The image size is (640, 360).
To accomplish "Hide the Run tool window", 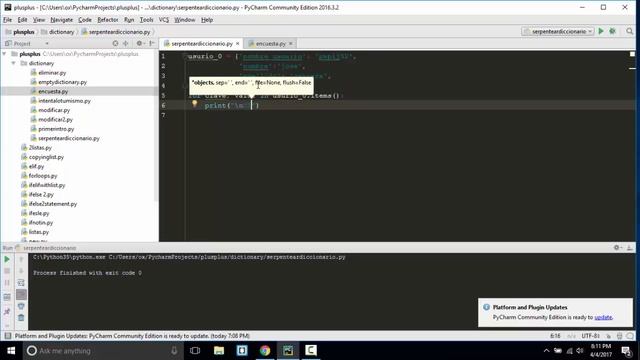I will pos(629,248).
